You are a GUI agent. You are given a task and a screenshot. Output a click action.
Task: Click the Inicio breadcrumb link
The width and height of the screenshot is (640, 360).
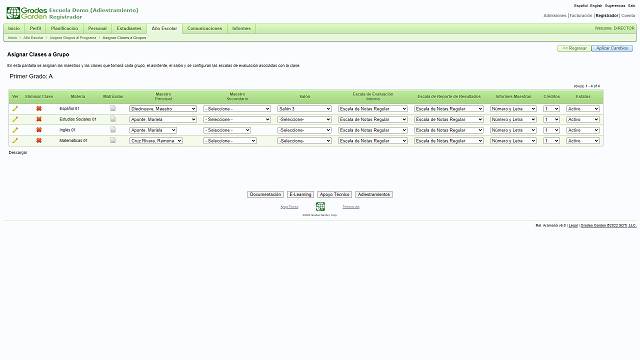(13, 38)
